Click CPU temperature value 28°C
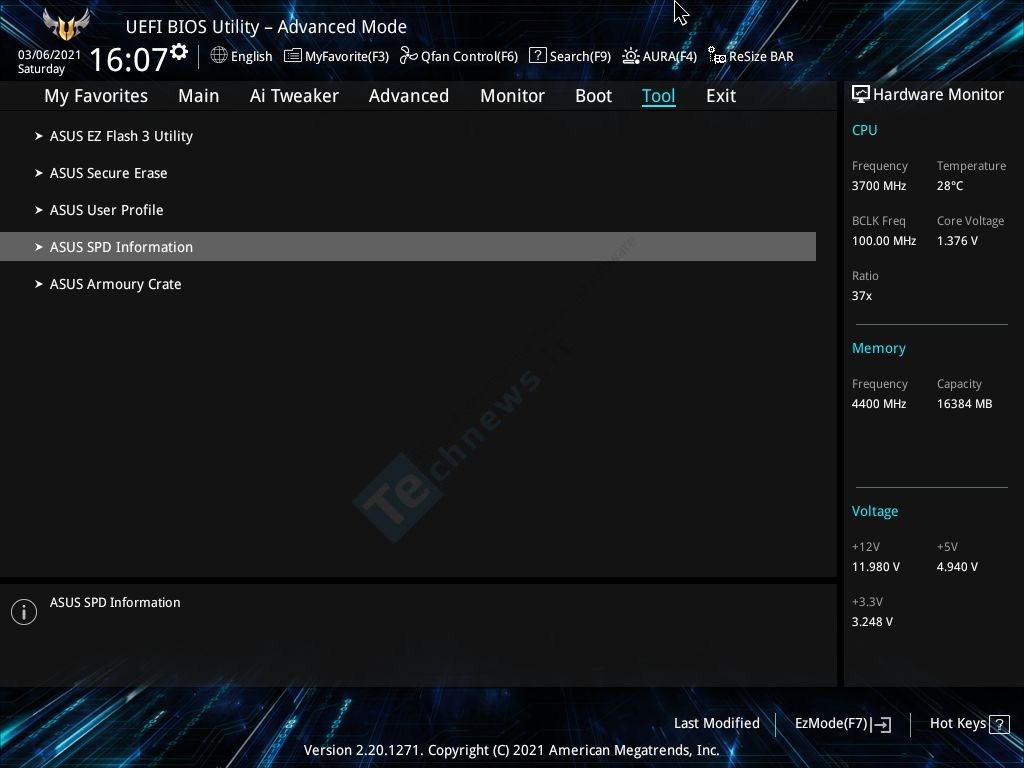Viewport: 1024px width, 768px height. pos(950,186)
